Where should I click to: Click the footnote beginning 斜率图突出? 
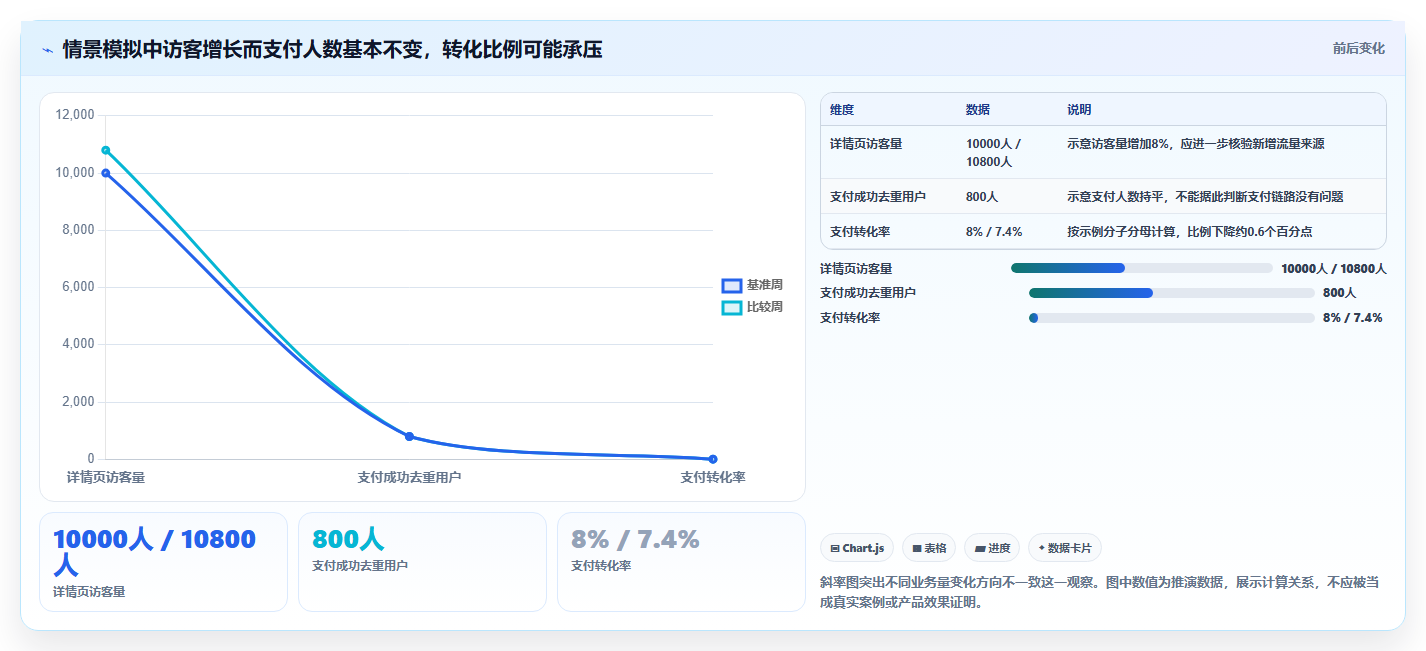point(1100,592)
